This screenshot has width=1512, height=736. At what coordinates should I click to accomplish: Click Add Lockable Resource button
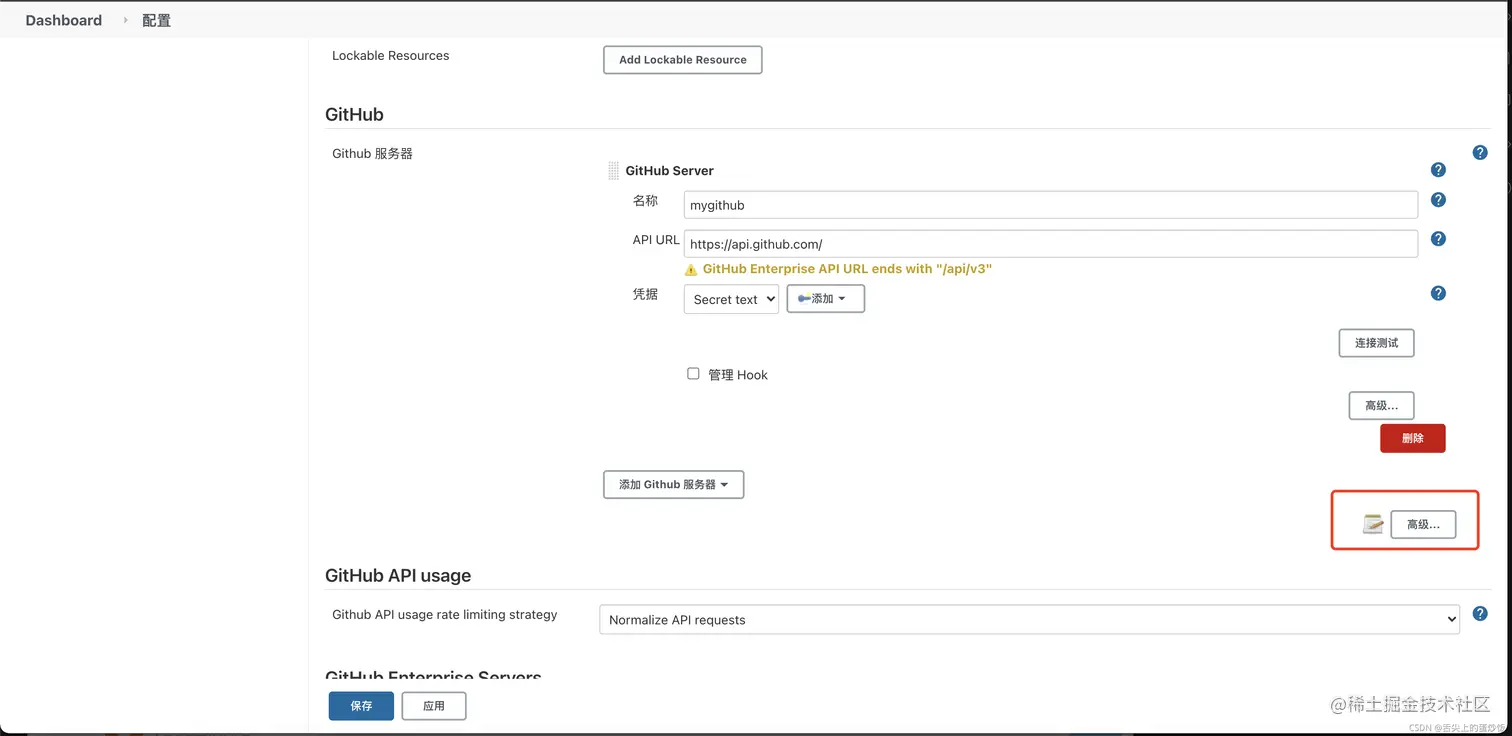point(682,60)
